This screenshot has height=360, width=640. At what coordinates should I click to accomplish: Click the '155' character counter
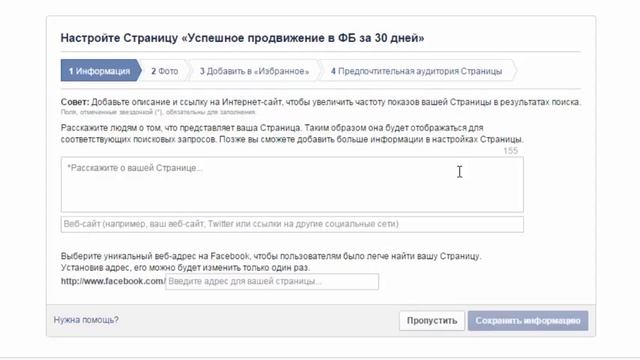click(510, 151)
